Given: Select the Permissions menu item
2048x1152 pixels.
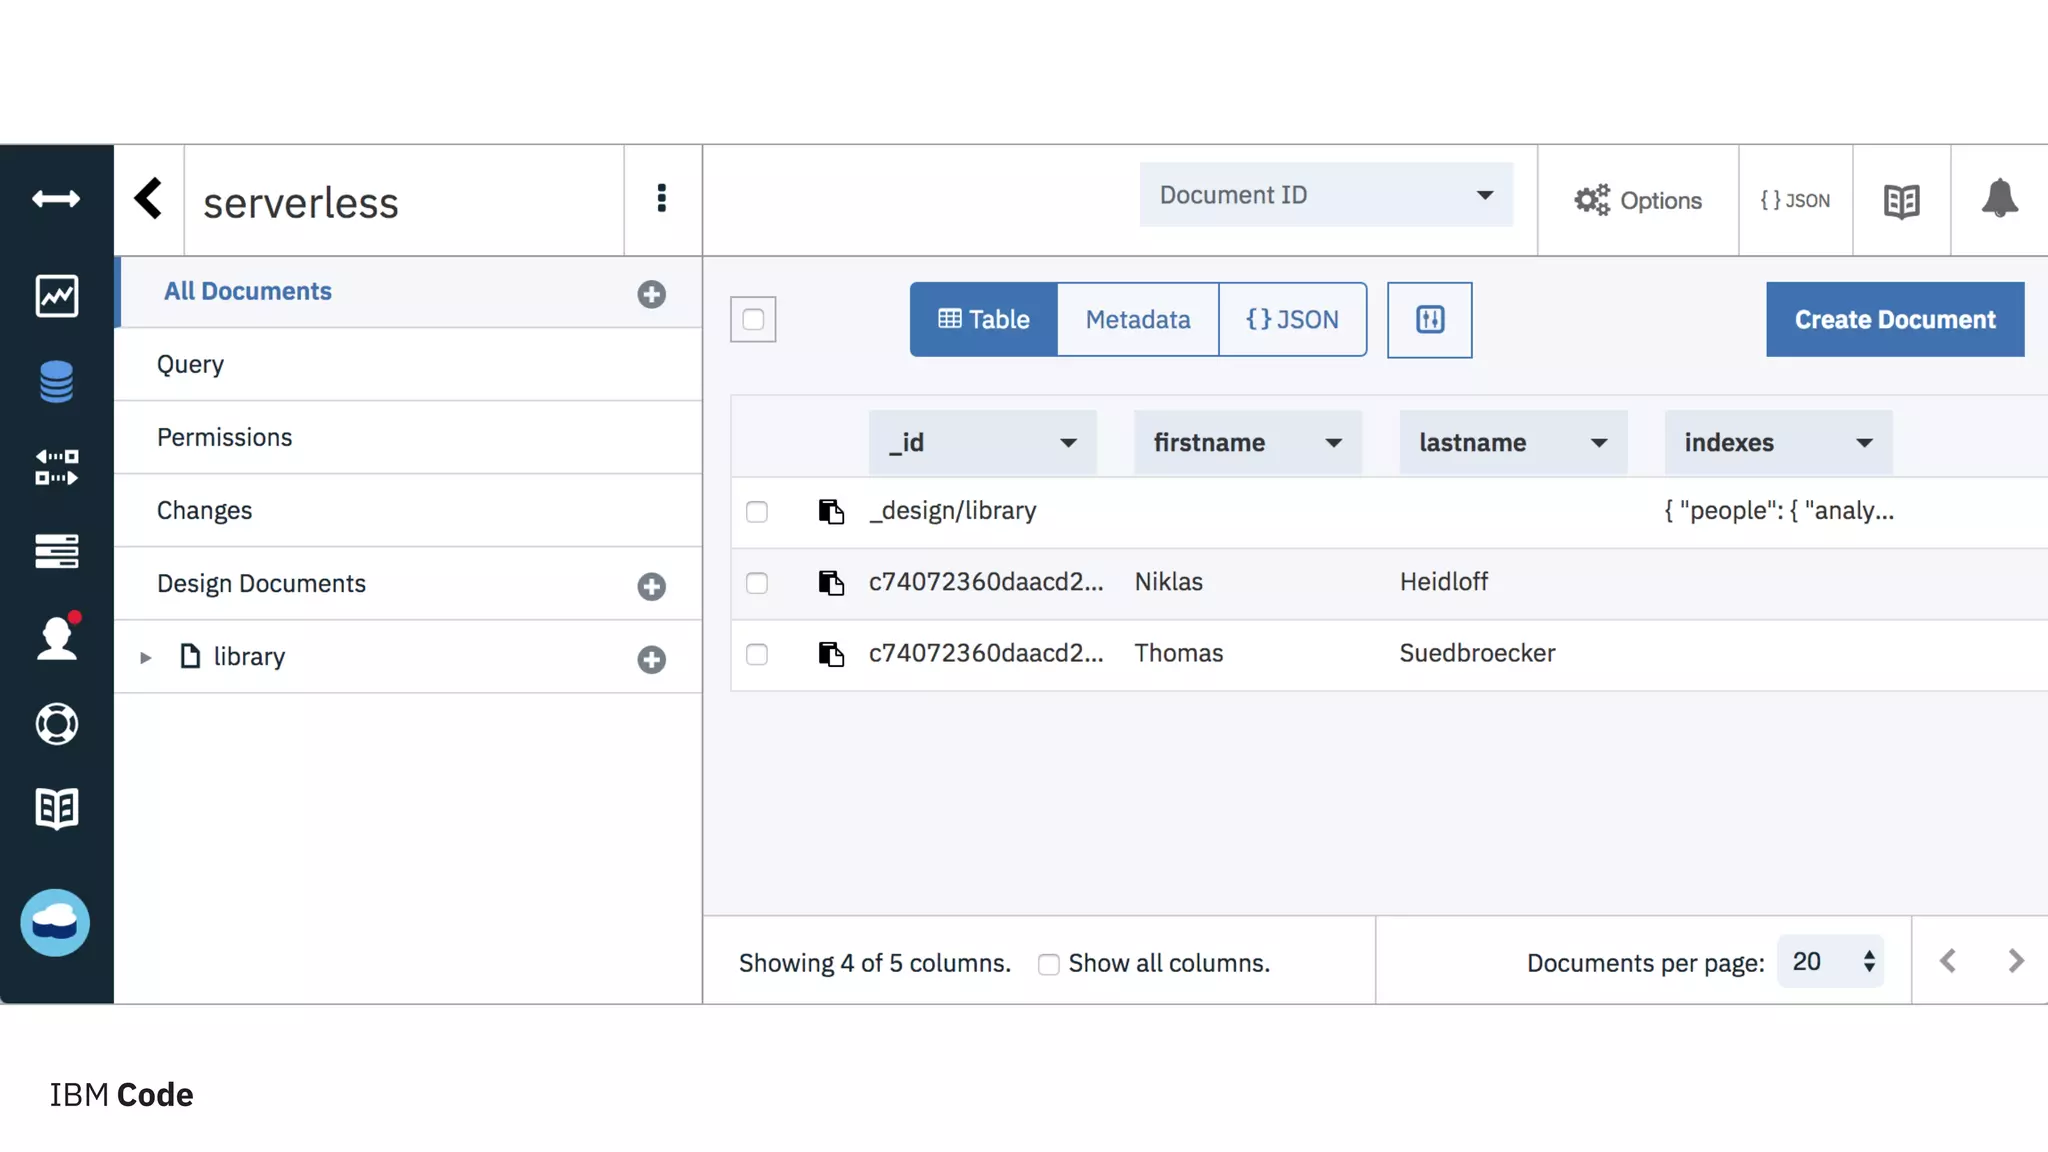Looking at the screenshot, I should point(224,438).
